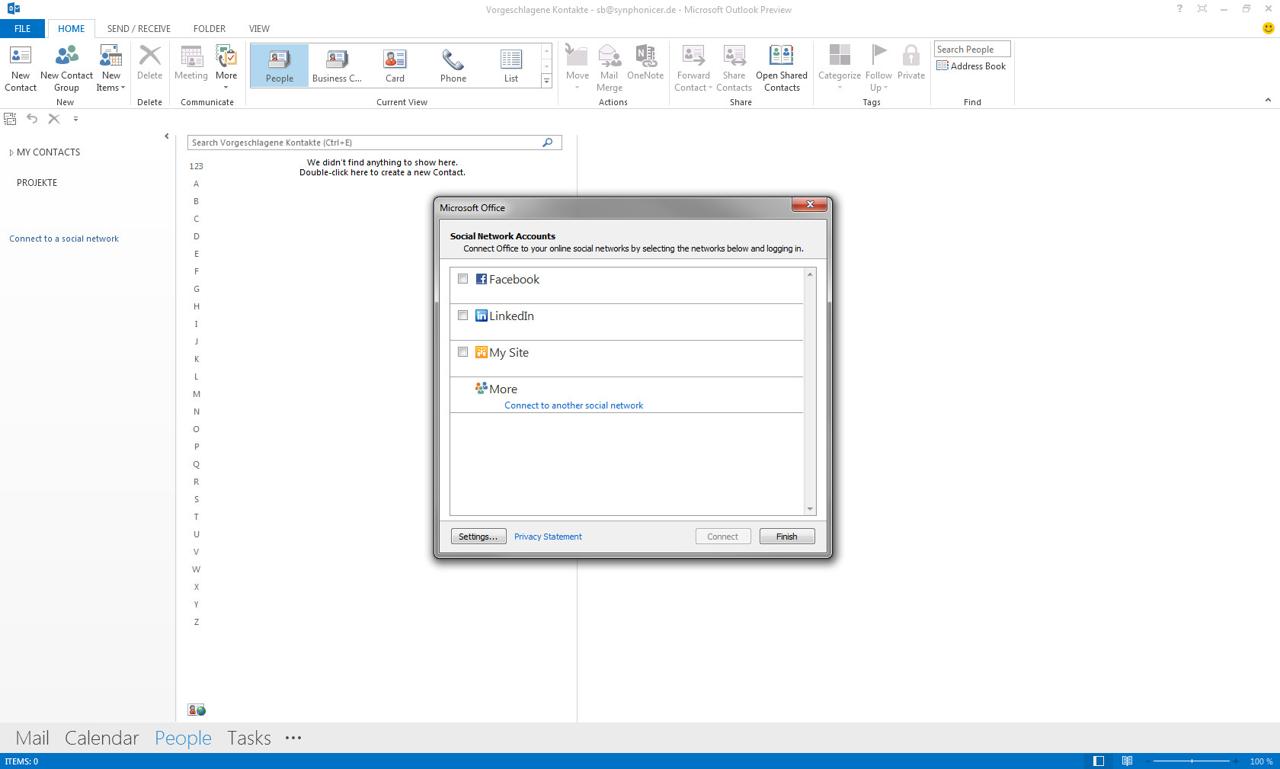The width and height of the screenshot is (1280, 769).
Task: Click the X delete icon in quick access toolbar
Action: pyautogui.click(x=54, y=119)
